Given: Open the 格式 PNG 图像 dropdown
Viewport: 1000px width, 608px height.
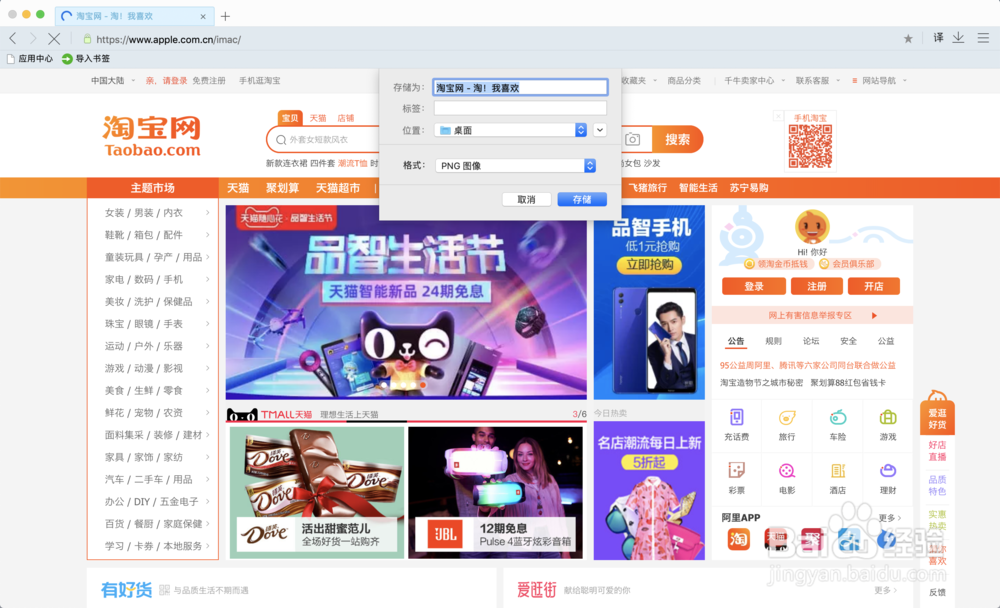Looking at the screenshot, I should coord(515,166).
